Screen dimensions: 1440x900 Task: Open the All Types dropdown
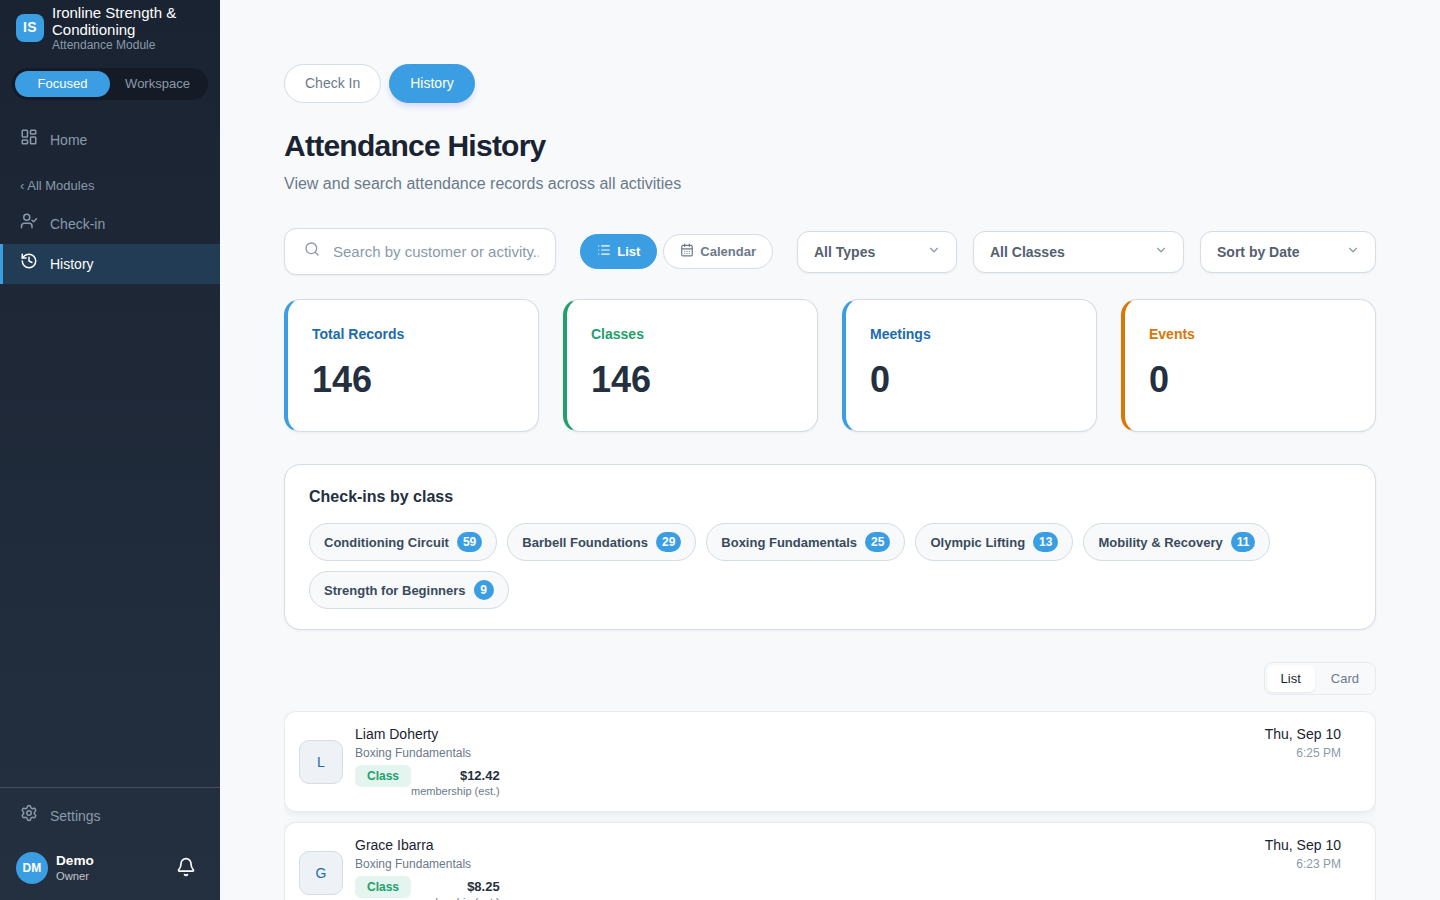[877, 252]
